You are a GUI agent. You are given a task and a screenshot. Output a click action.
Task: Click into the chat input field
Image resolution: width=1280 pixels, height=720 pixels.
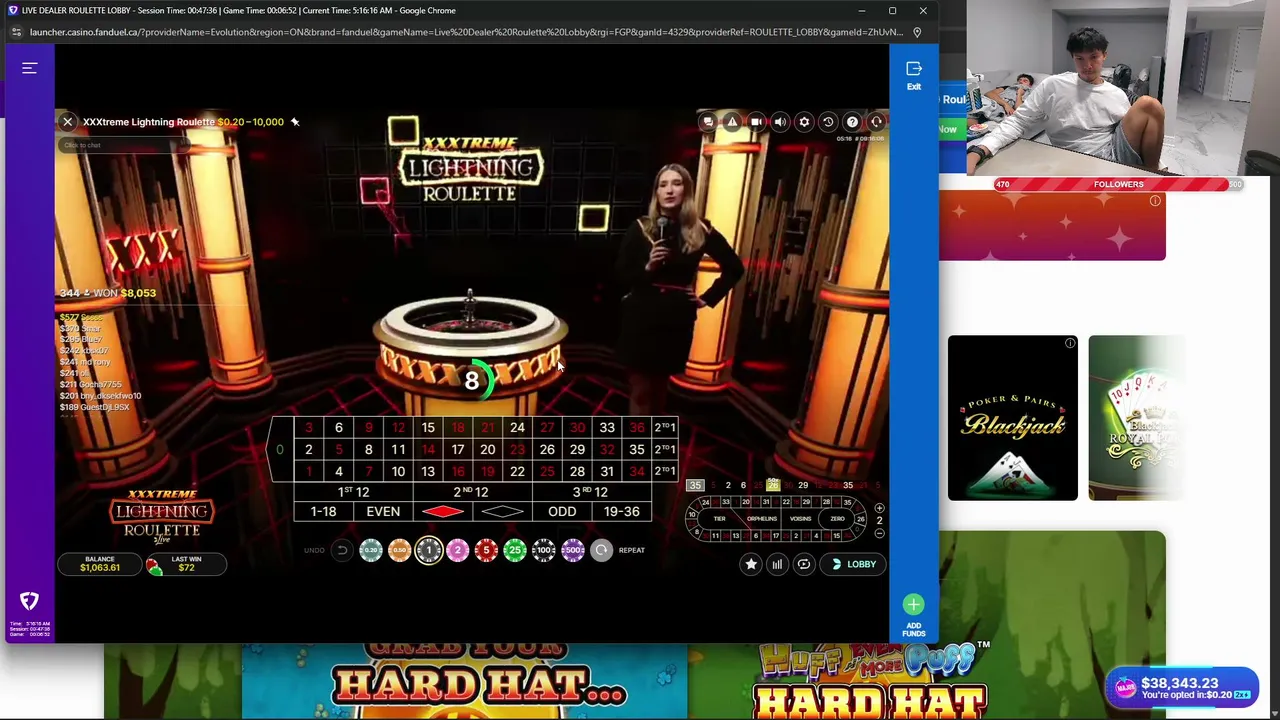[123, 145]
